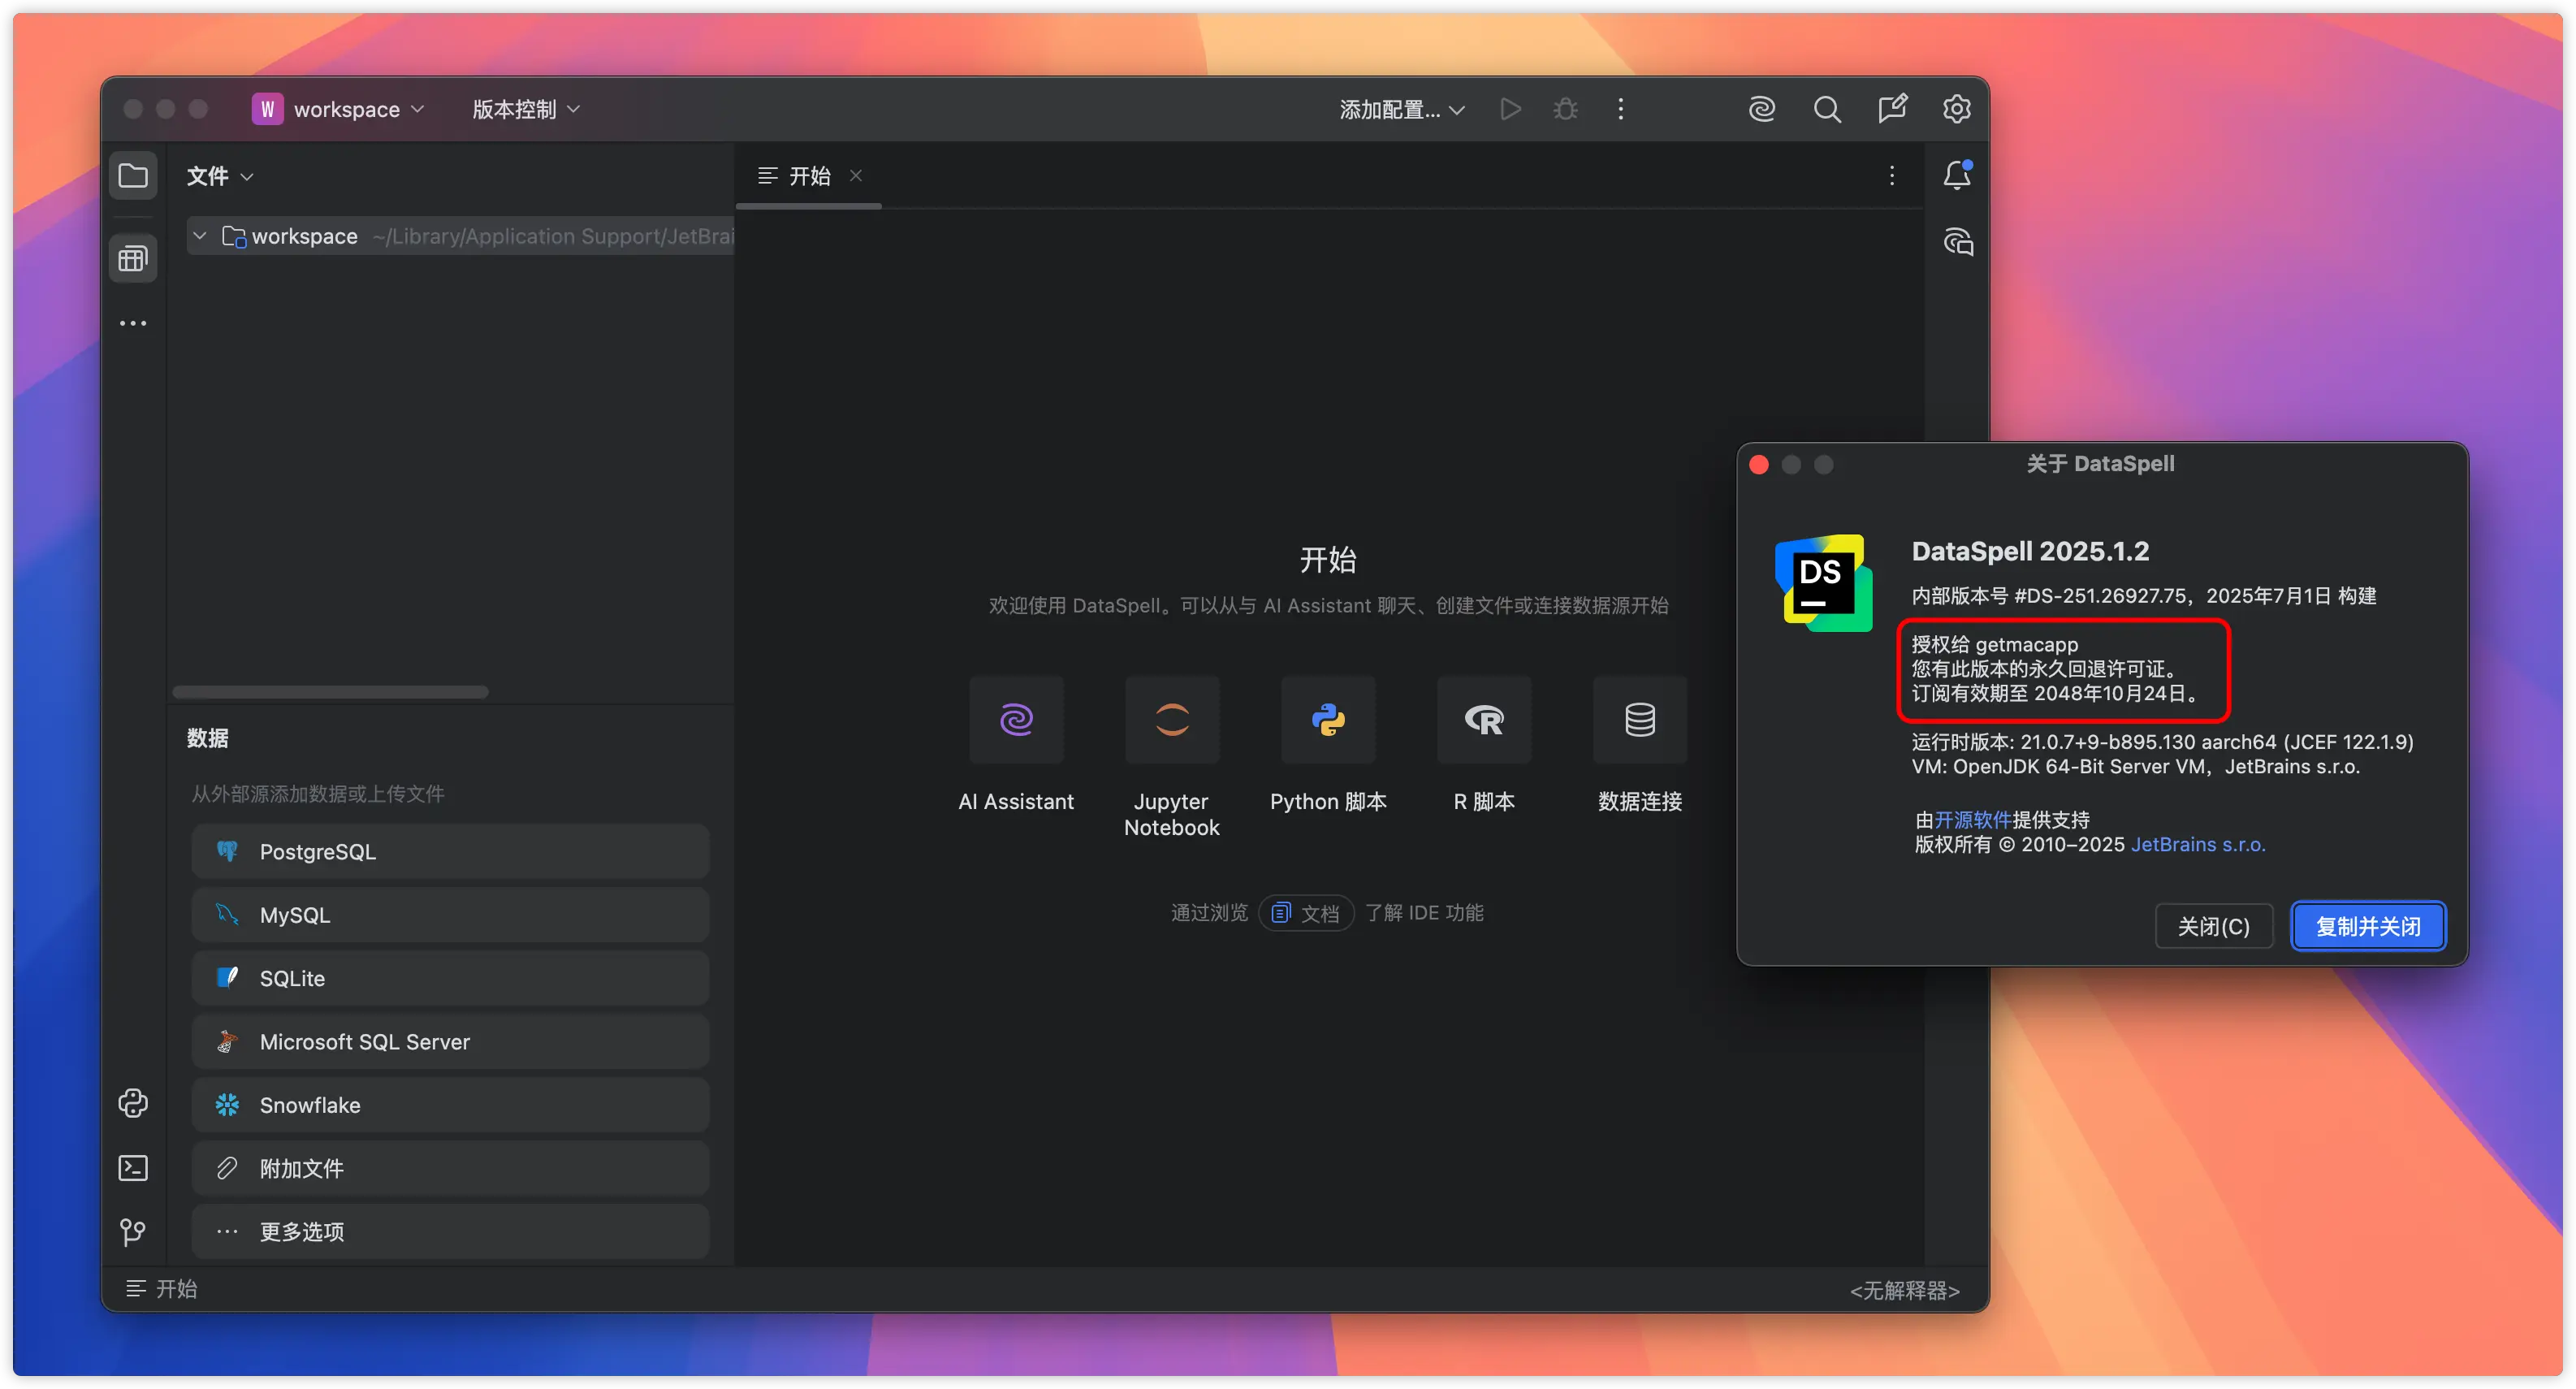
Task: Click 关闭(C) in About dialog
Action: (2214, 927)
